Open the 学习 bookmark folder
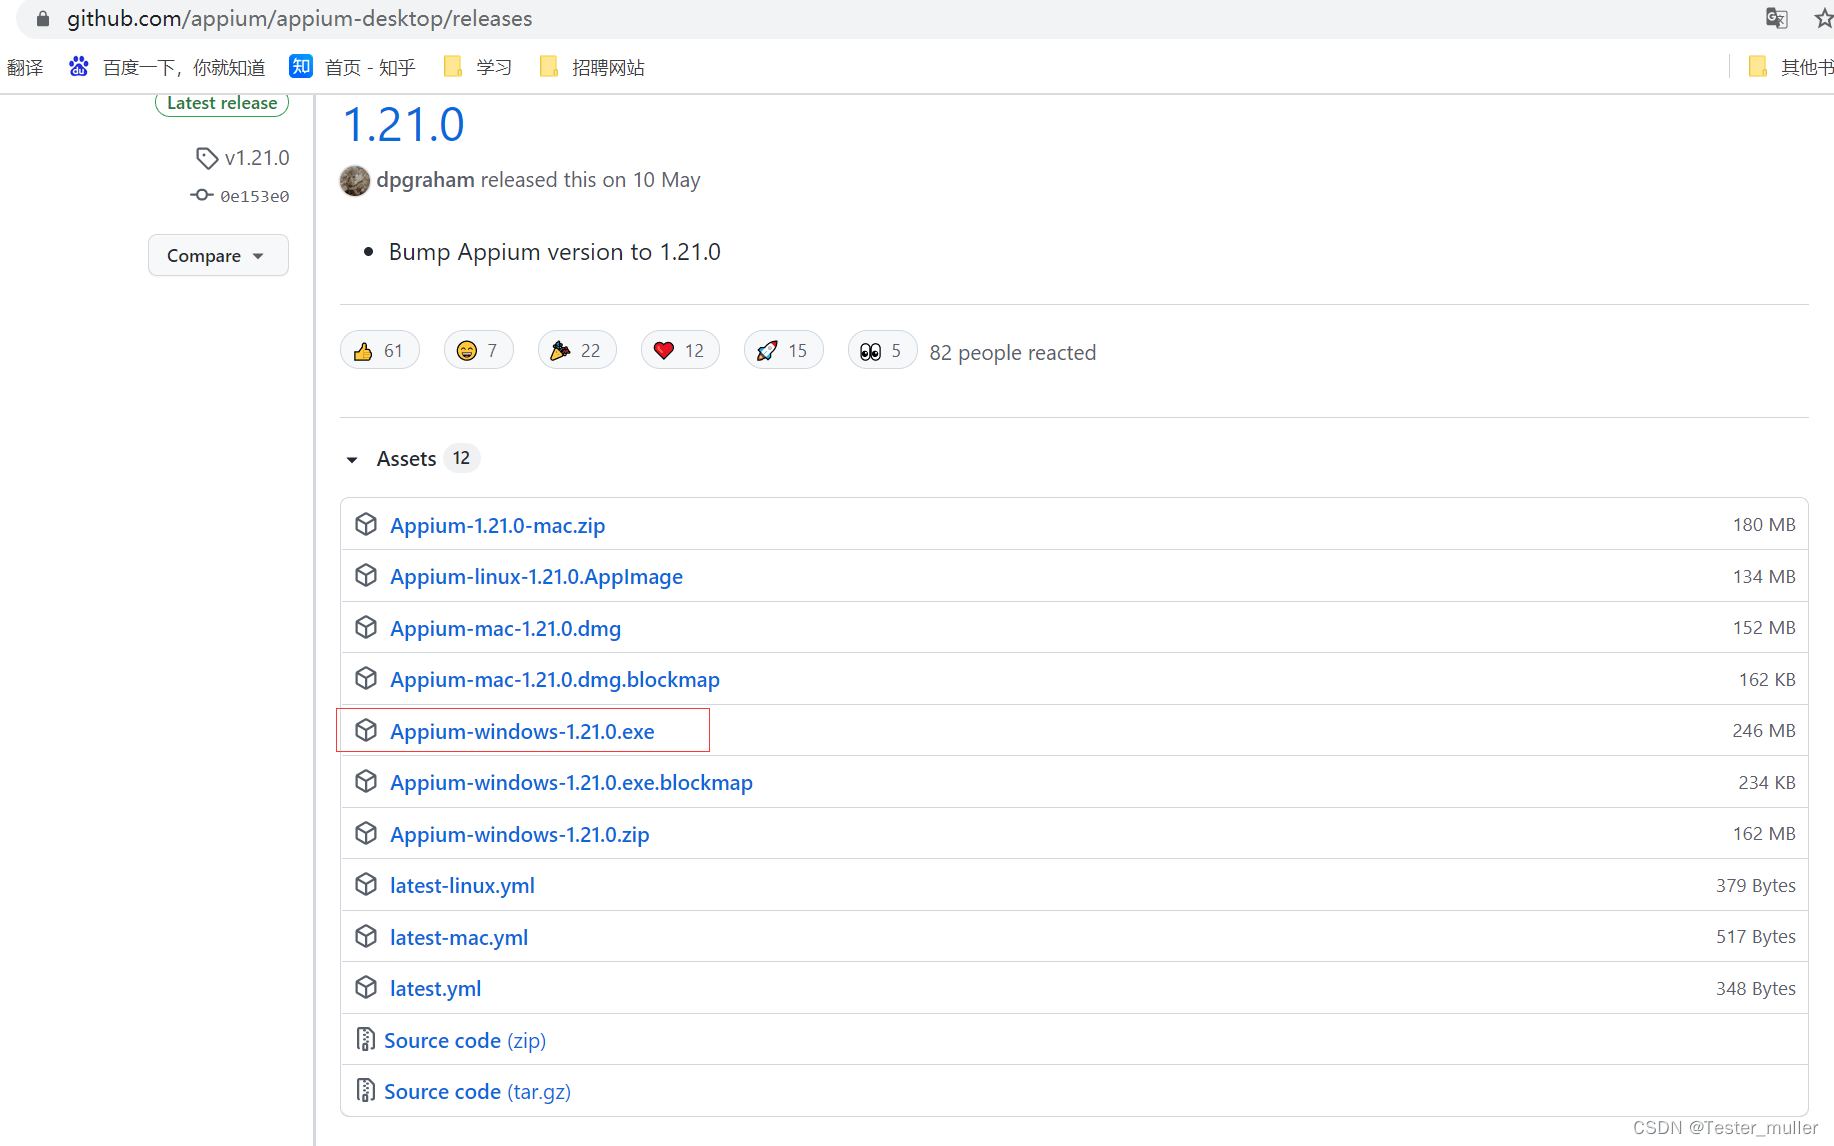 [x=477, y=67]
